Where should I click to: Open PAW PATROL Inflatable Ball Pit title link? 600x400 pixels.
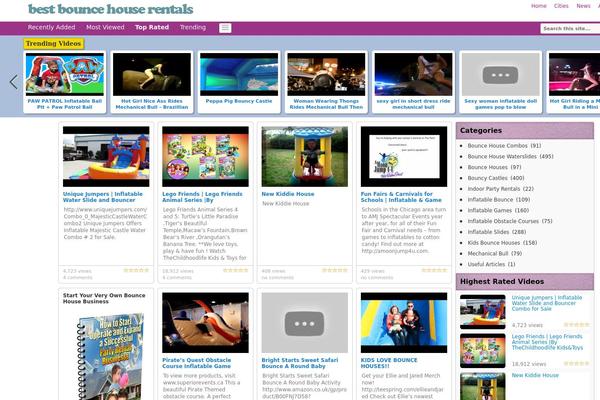coord(65,104)
